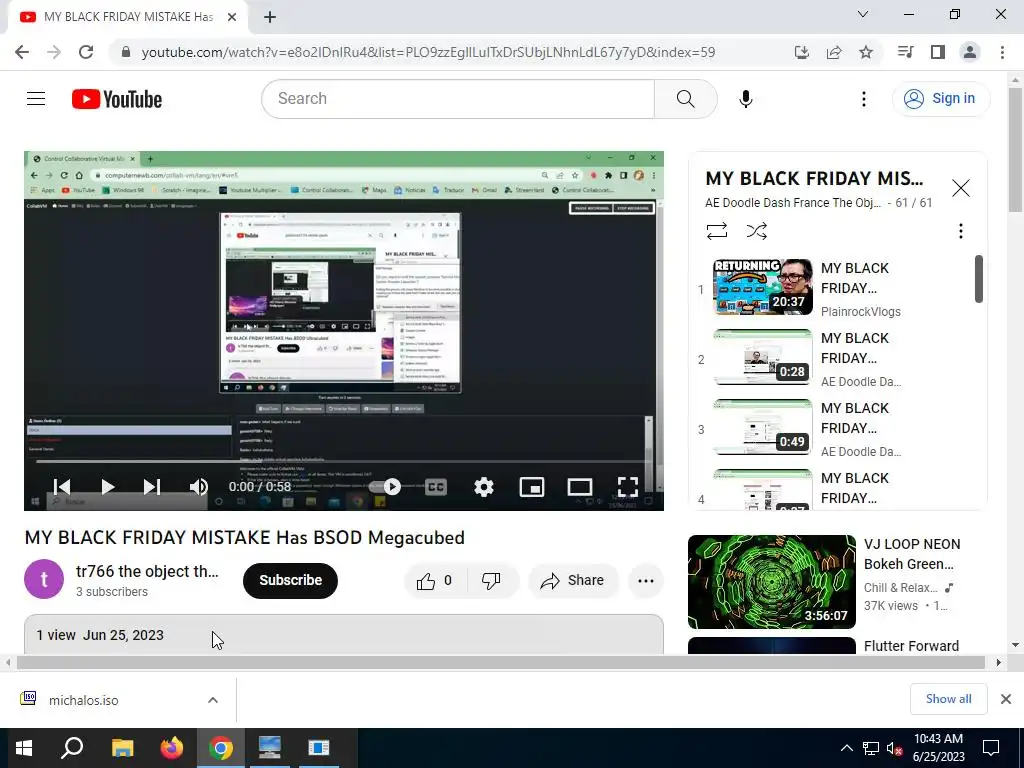
Task: Show hidden system tray icons
Action: click(846, 748)
